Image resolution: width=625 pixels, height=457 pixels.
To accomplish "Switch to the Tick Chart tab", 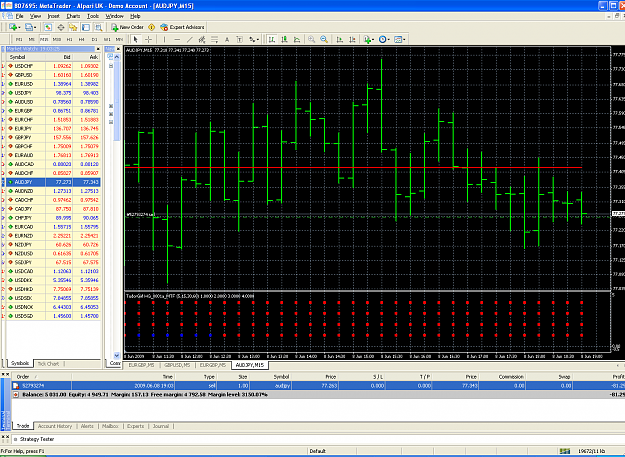I will pos(48,364).
